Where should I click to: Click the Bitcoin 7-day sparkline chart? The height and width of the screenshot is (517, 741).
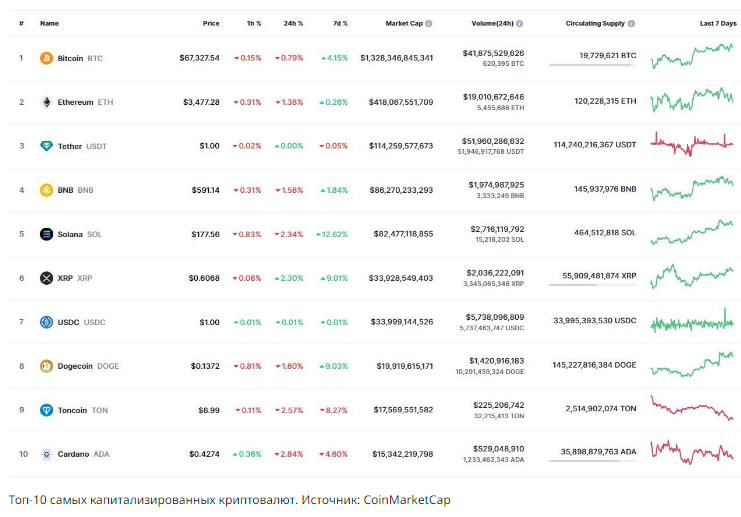pos(692,56)
